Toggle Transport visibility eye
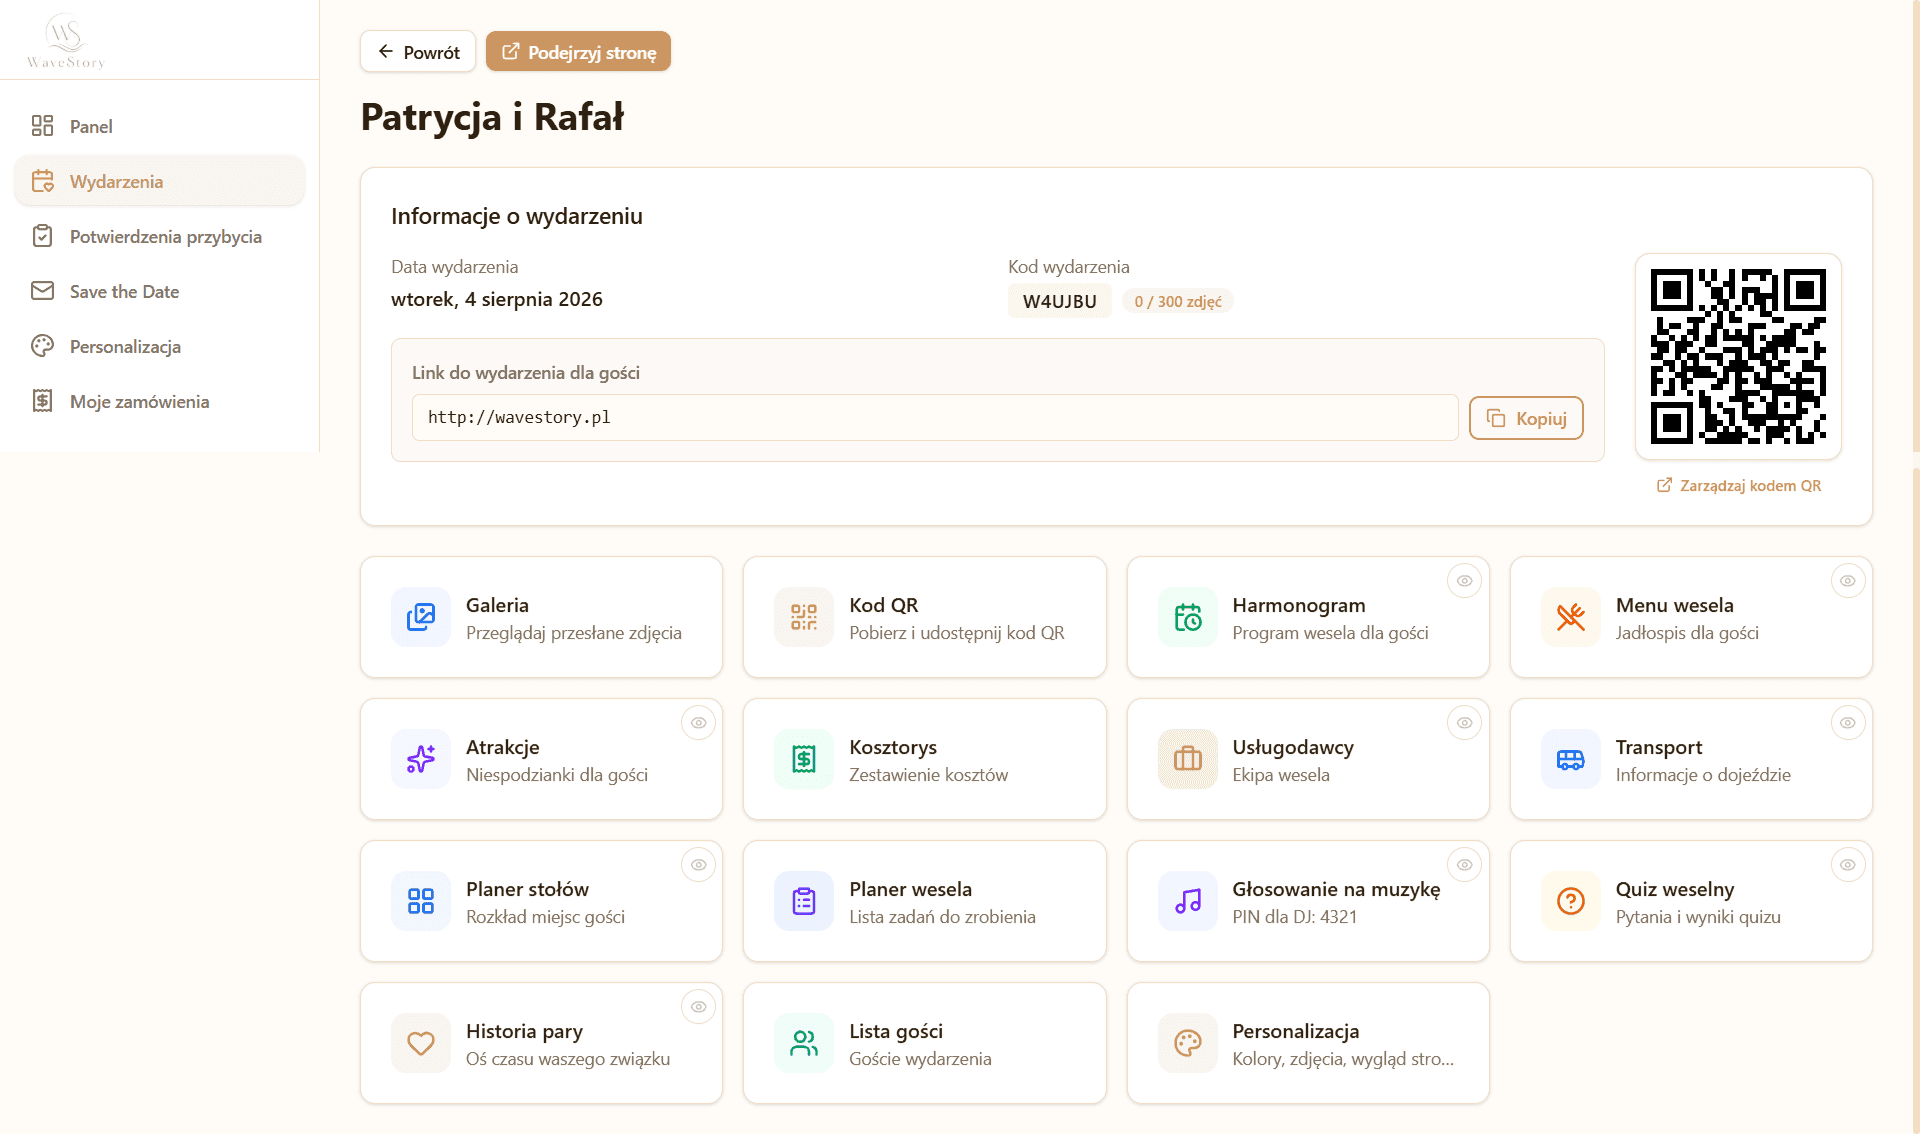Viewport: 1920px width, 1134px height. pyautogui.click(x=1848, y=723)
